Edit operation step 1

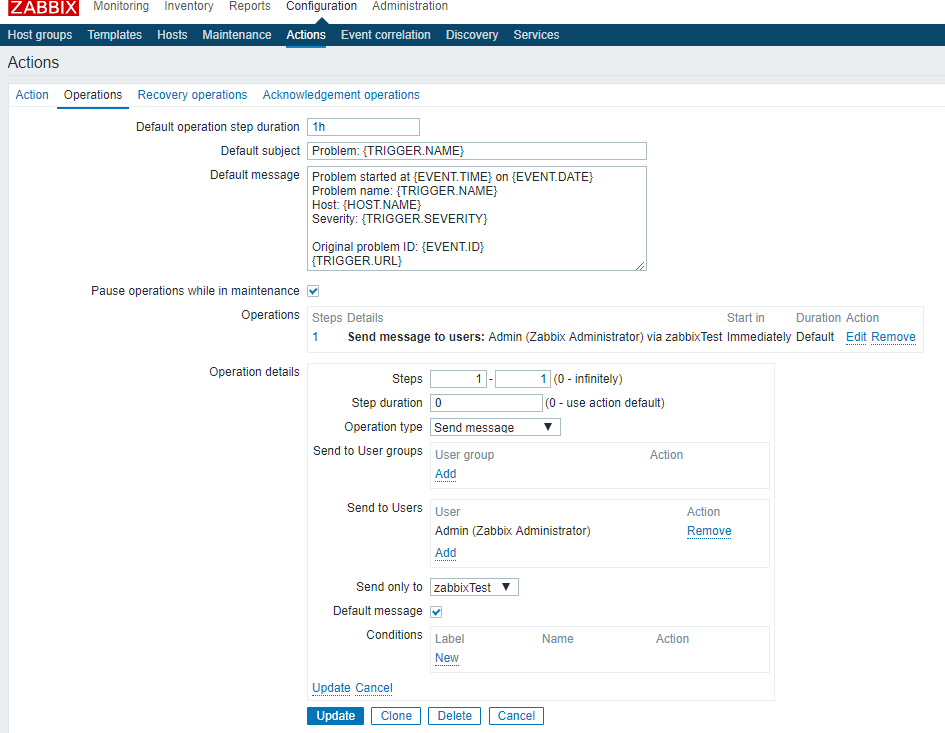click(856, 337)
